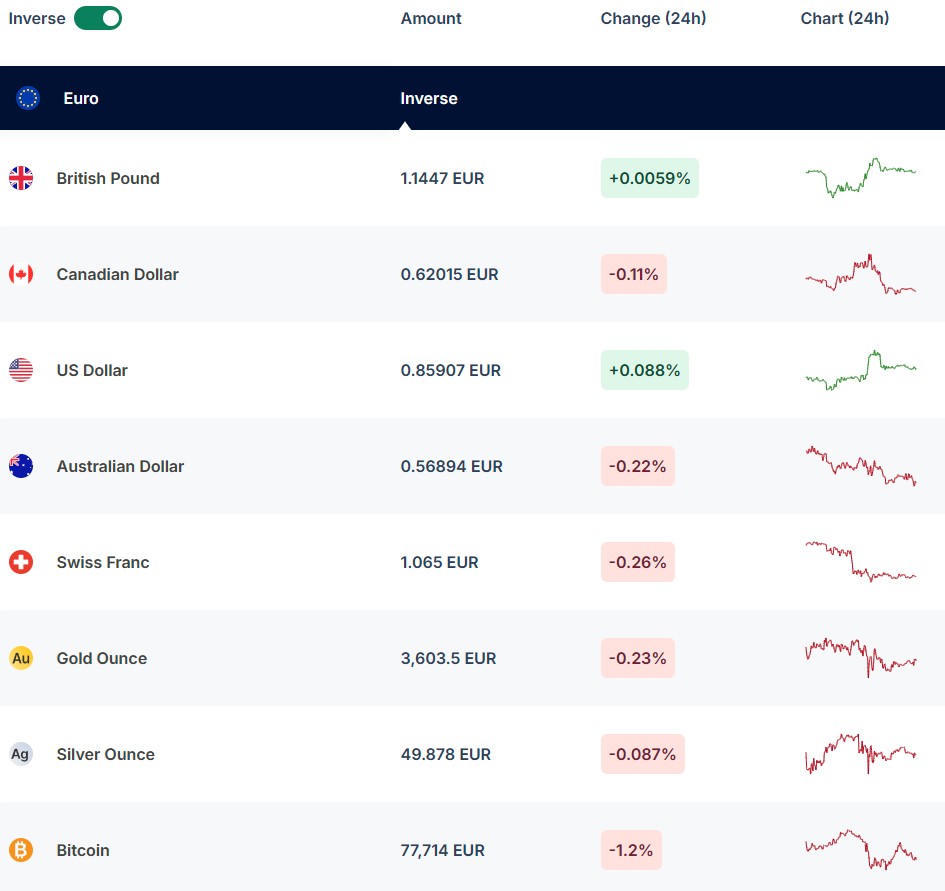Click the Euro flag icon

(x=28, y=98)
